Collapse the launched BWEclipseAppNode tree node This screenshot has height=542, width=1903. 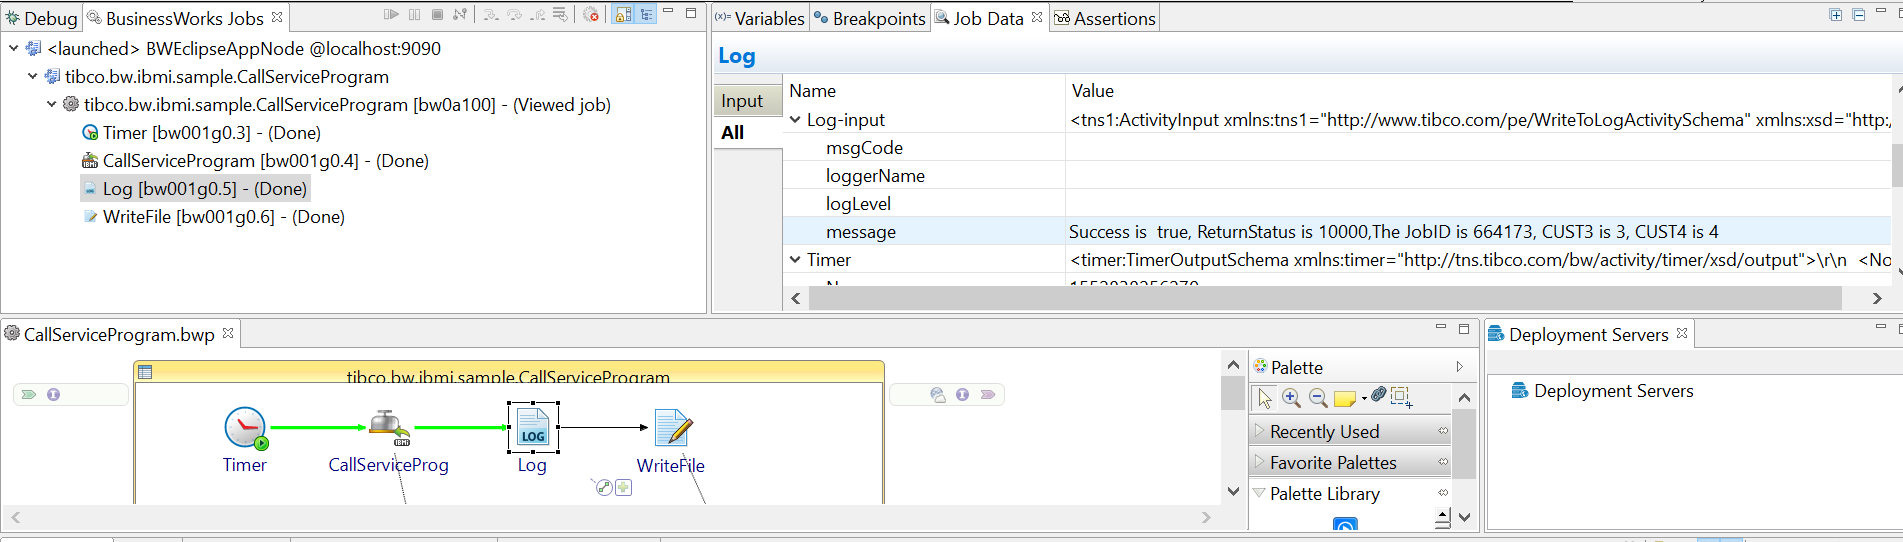pyautogui.click(x=13, y=48)
